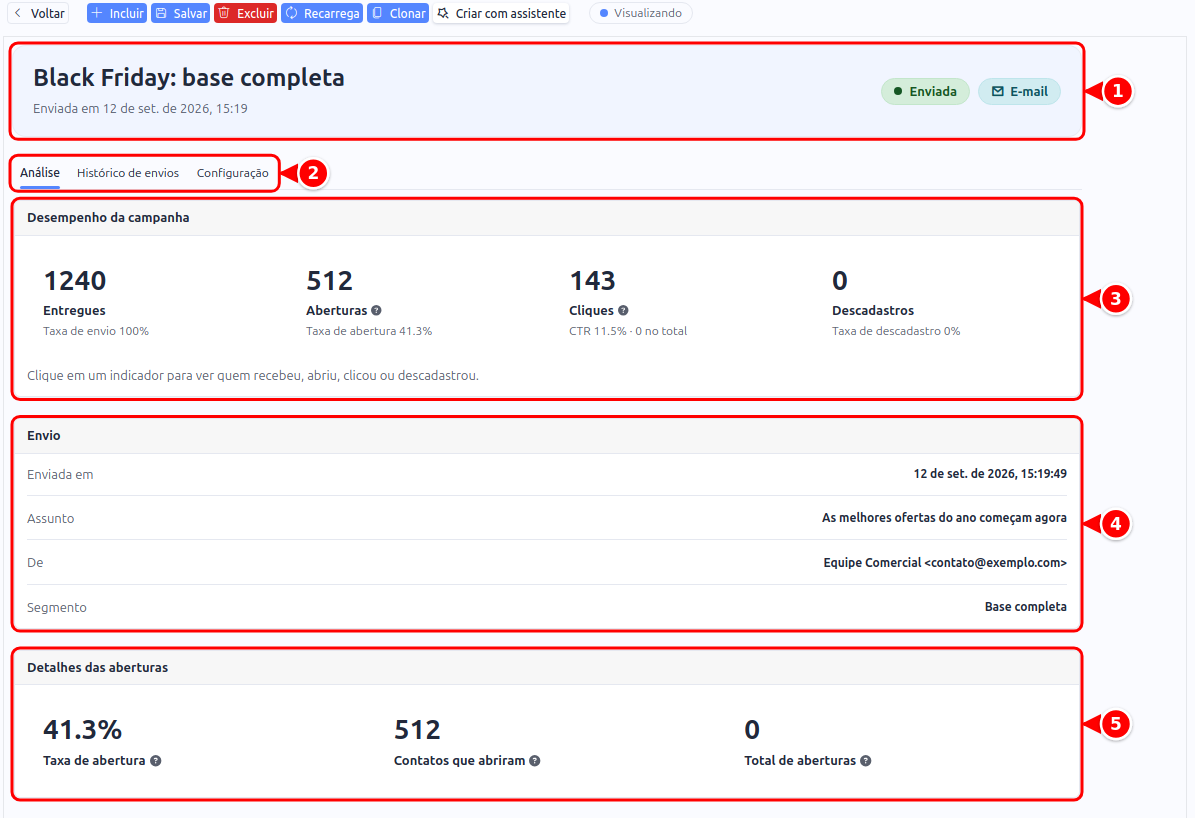
Task: Duplicate campaign with Clonar button
Action: 398,13
